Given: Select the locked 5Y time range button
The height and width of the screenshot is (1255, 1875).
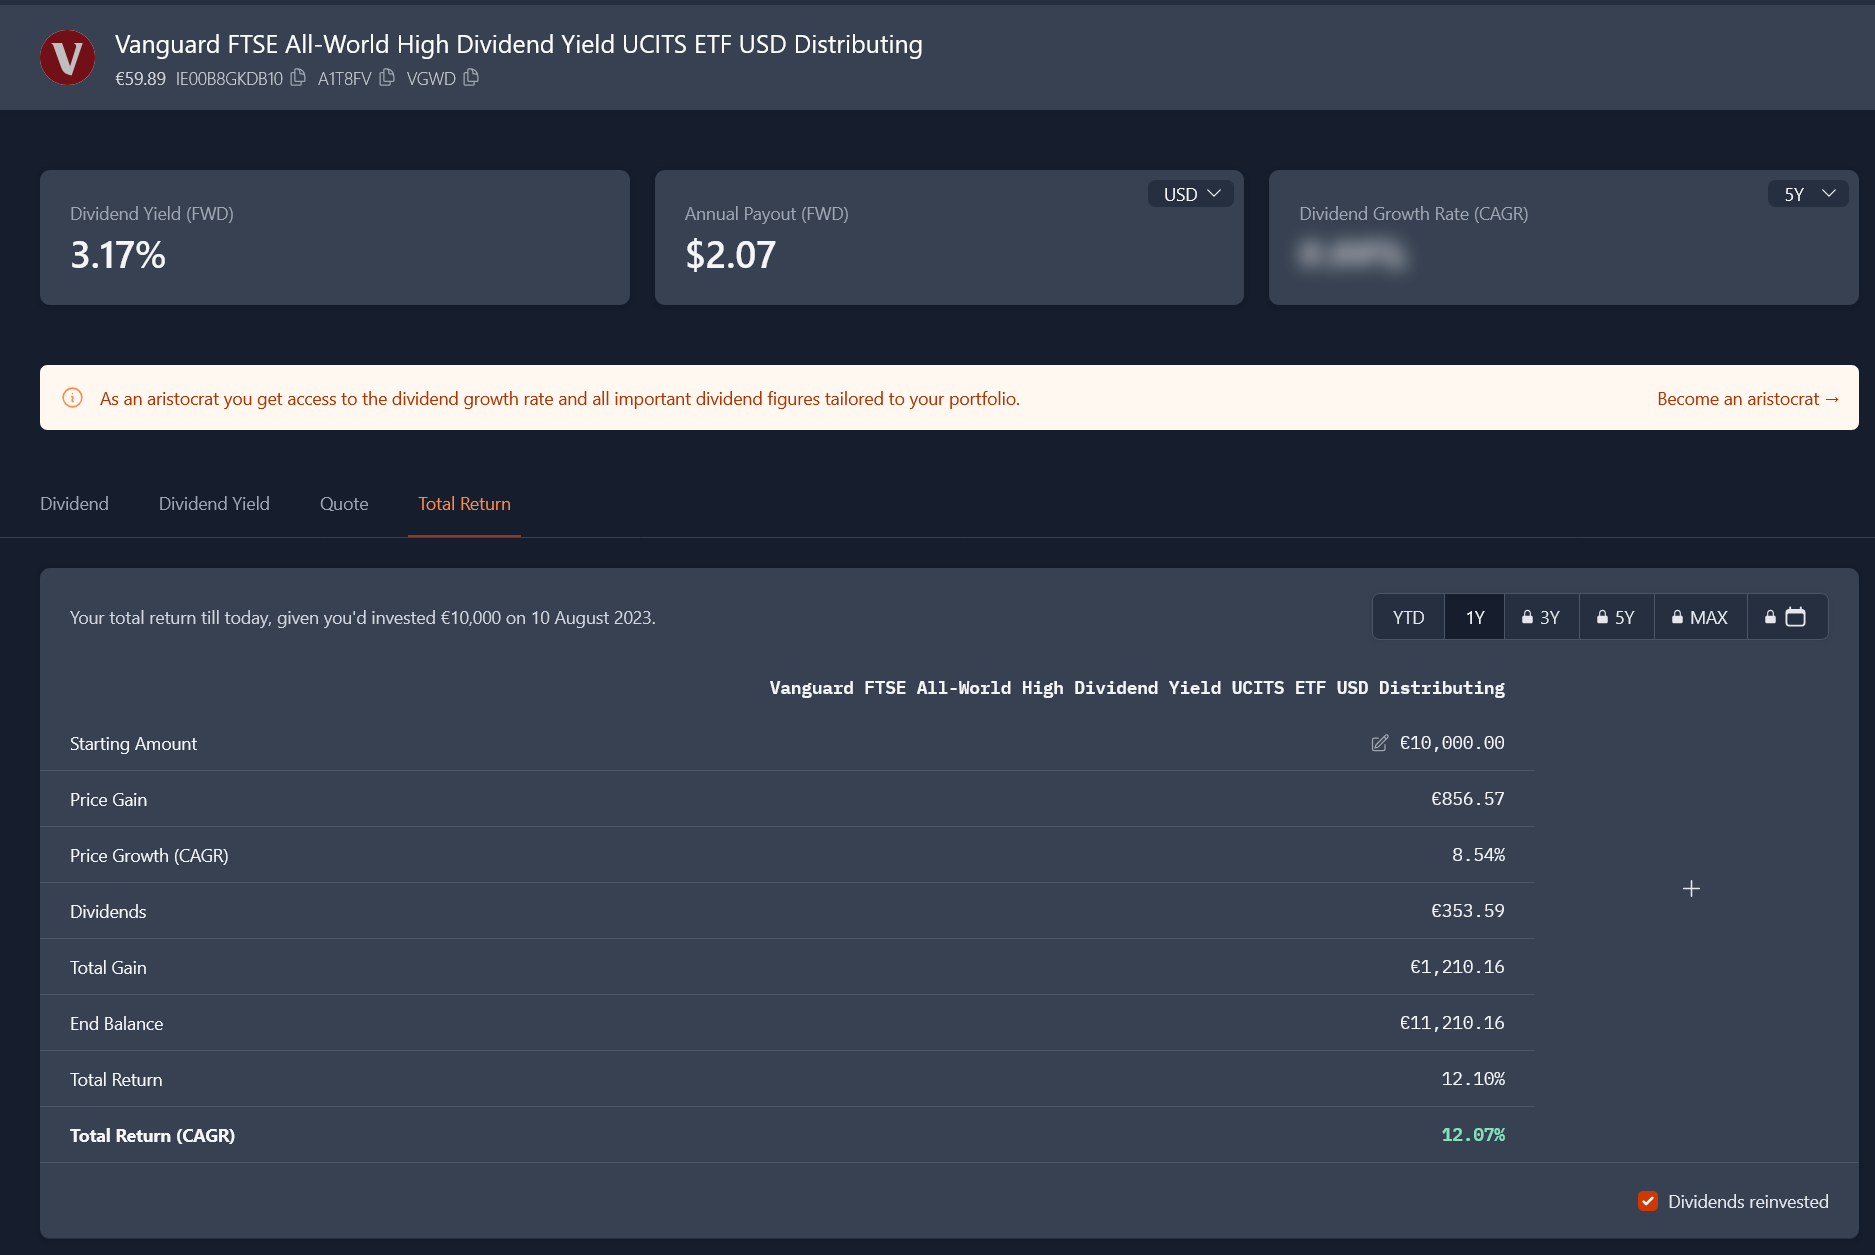Looking at the screenshot, I should (x=1616, y=617).
